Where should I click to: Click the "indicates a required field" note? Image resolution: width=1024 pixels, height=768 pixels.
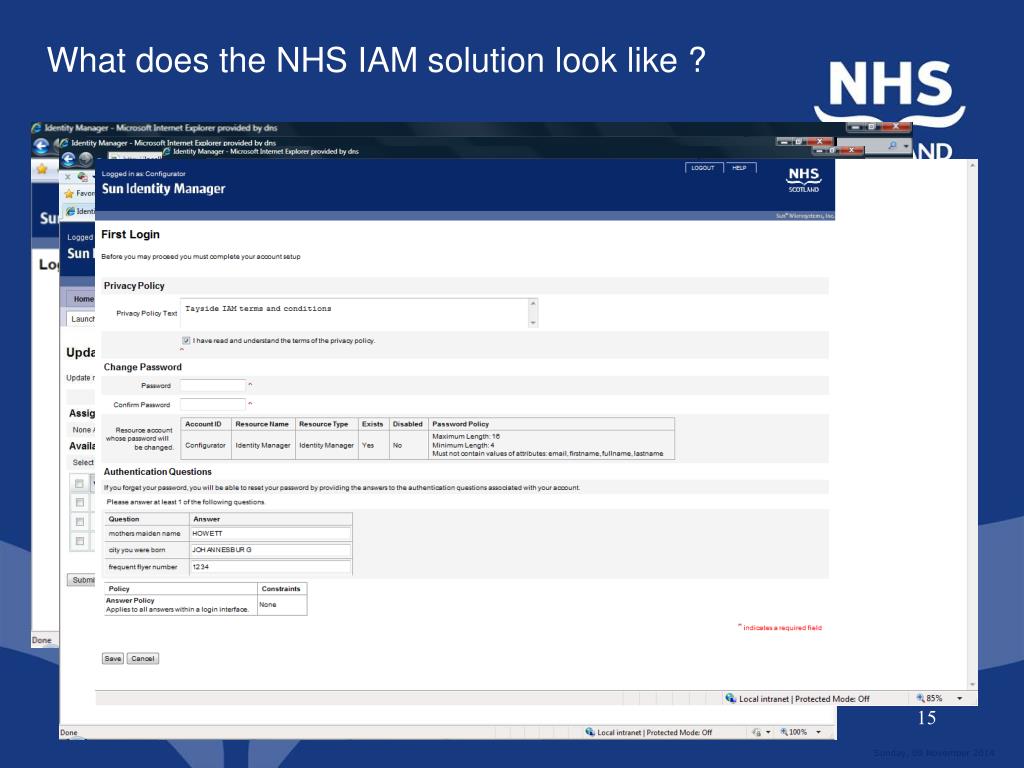coord(782,628)
